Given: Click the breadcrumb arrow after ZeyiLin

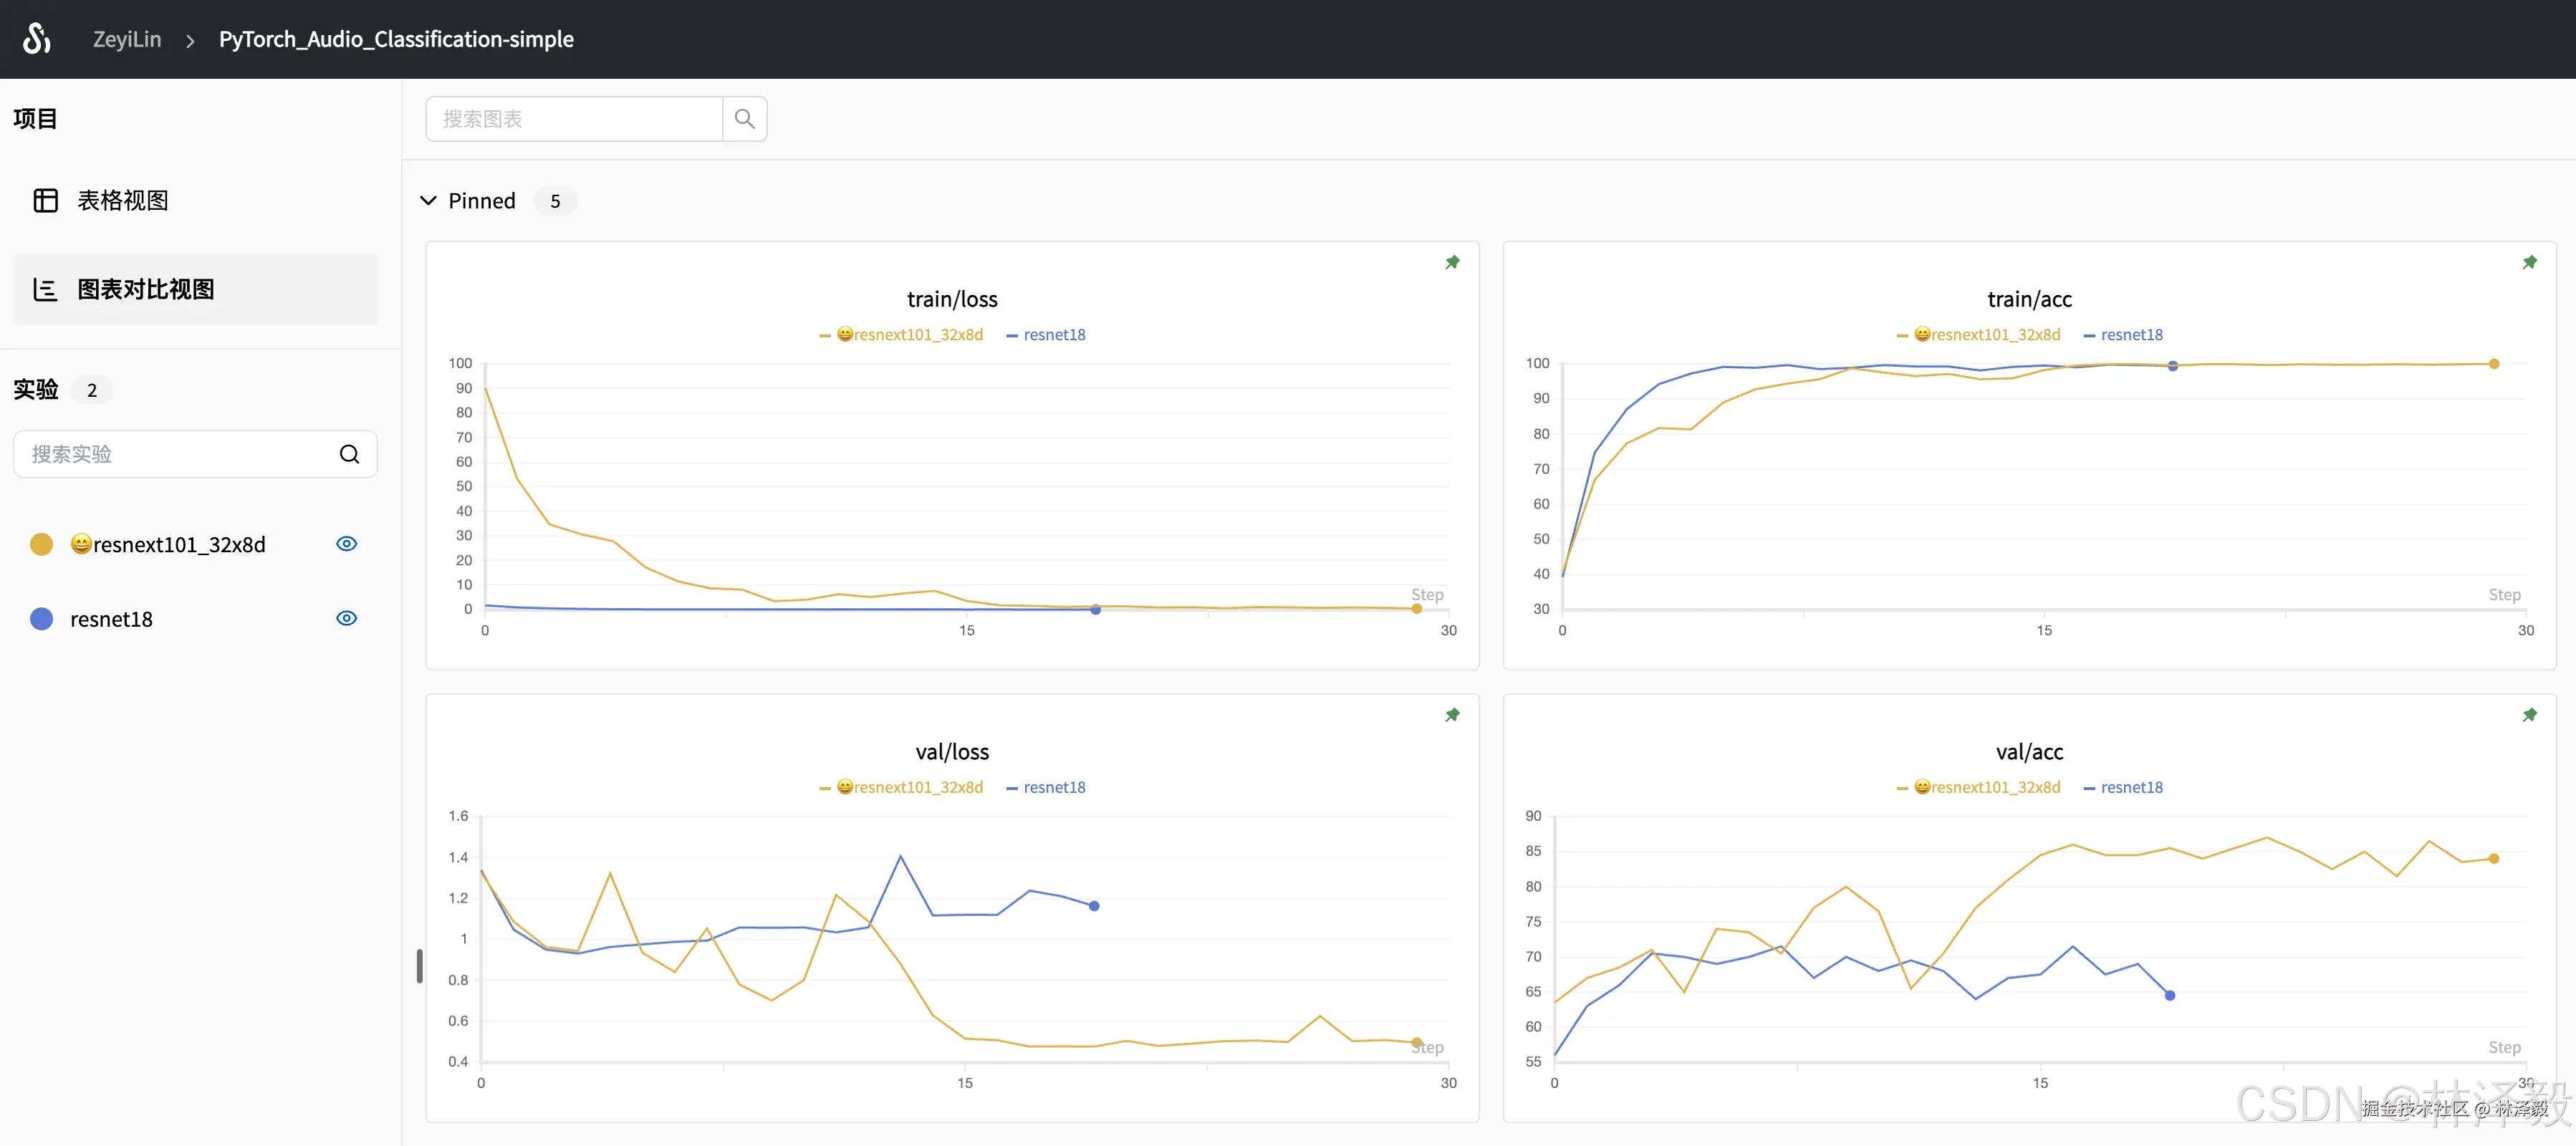Looking at the screenshot, I should [190, 40].
